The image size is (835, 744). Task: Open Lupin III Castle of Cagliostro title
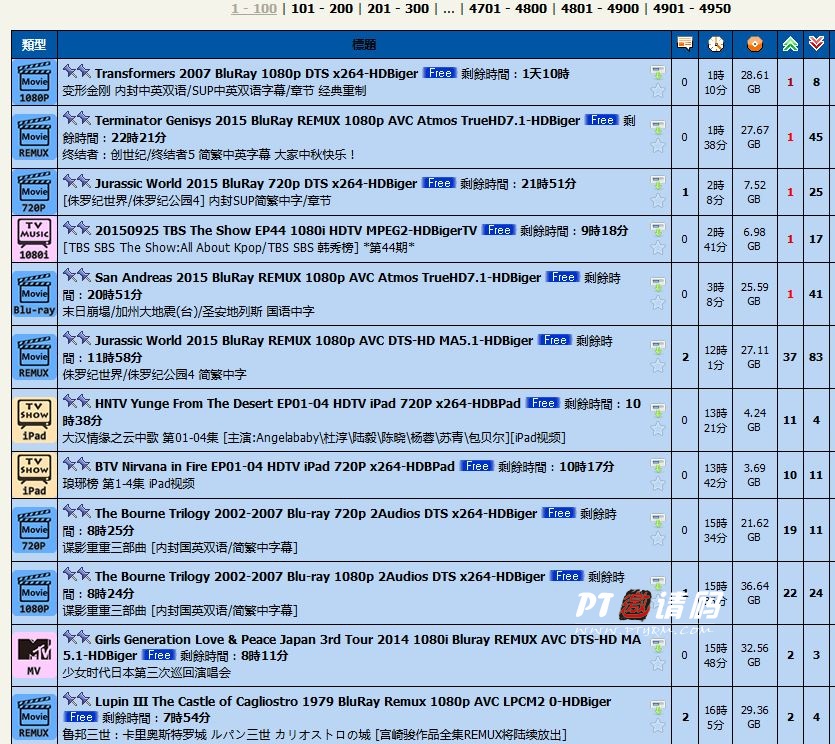click(353, 701)
